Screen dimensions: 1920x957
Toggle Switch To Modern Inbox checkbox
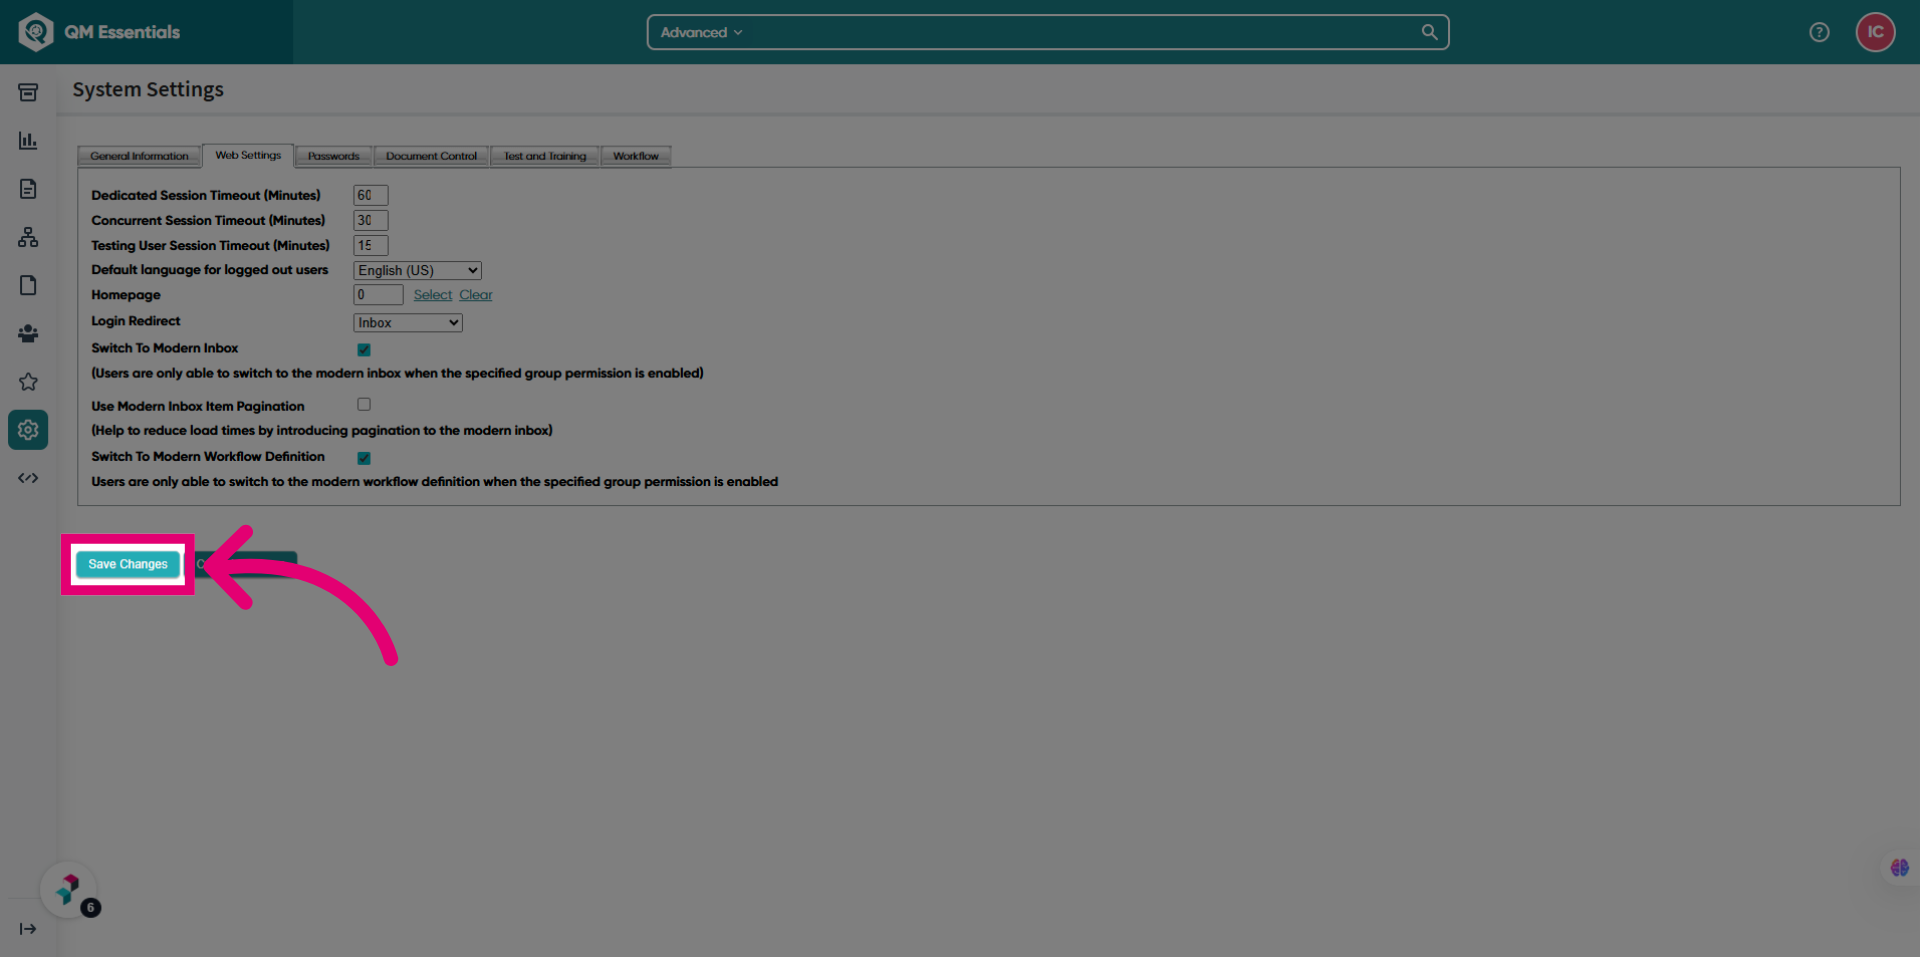[364, 350]
